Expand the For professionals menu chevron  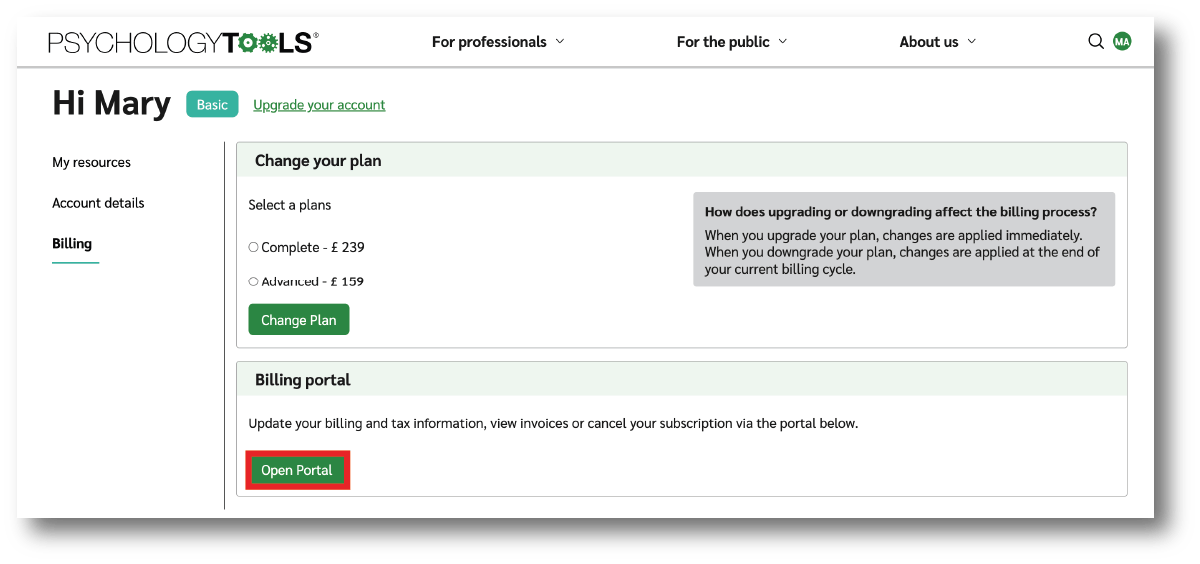[560, 41]
